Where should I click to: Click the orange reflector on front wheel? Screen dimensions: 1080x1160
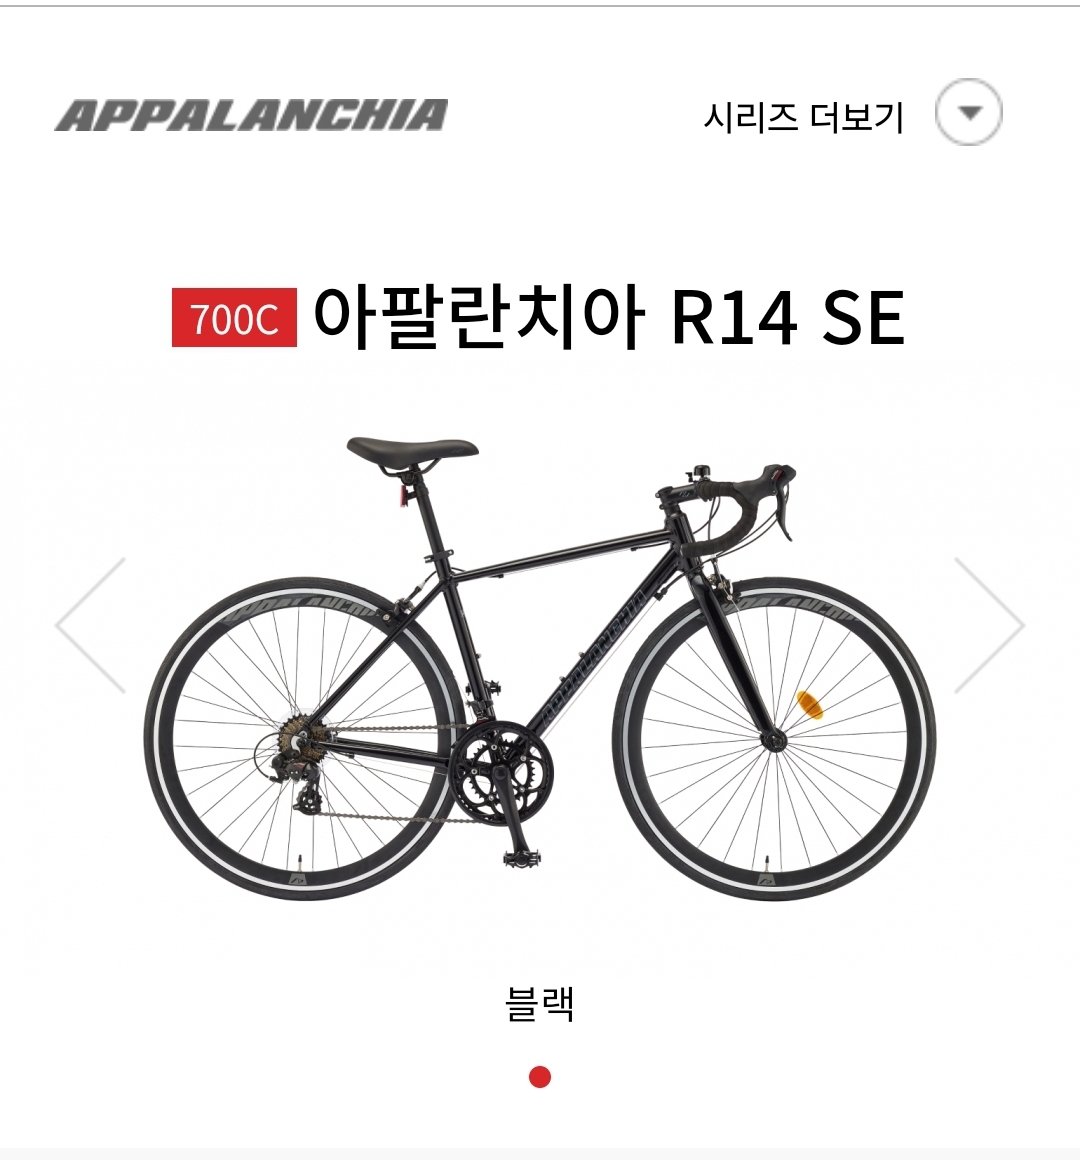click(809, 704)
